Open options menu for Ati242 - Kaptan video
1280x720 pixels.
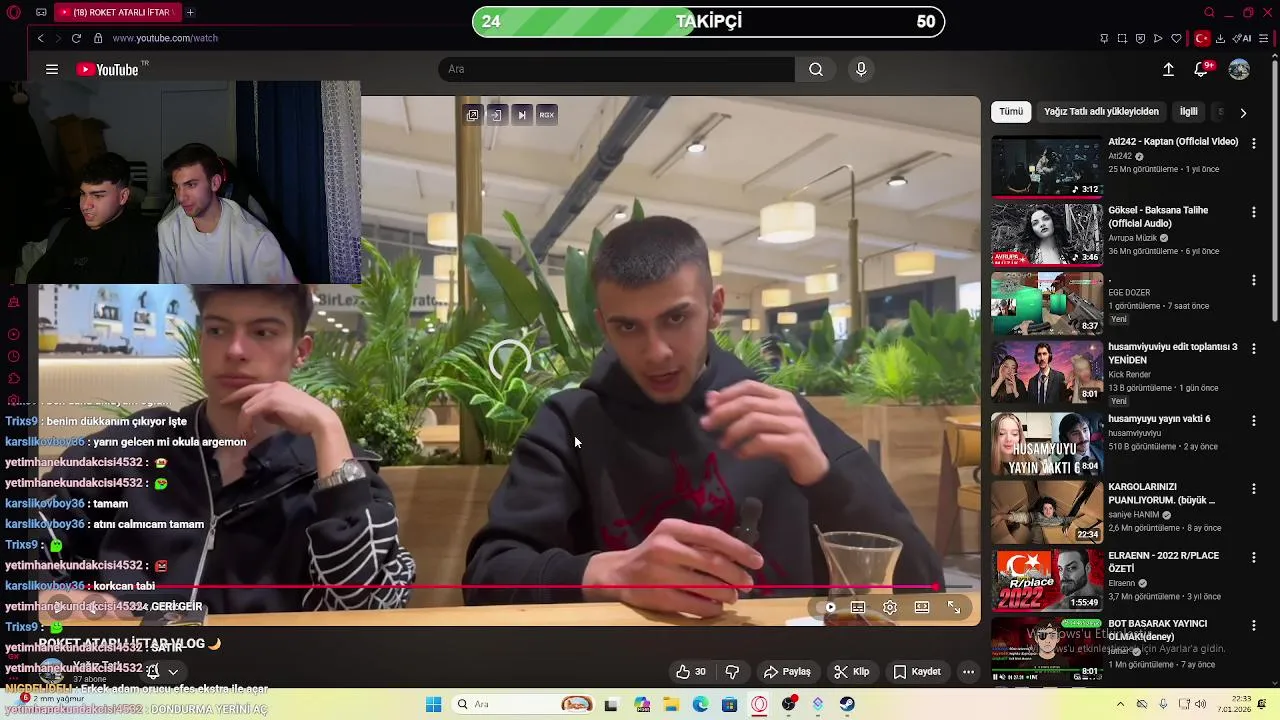tap(1253, 143)
